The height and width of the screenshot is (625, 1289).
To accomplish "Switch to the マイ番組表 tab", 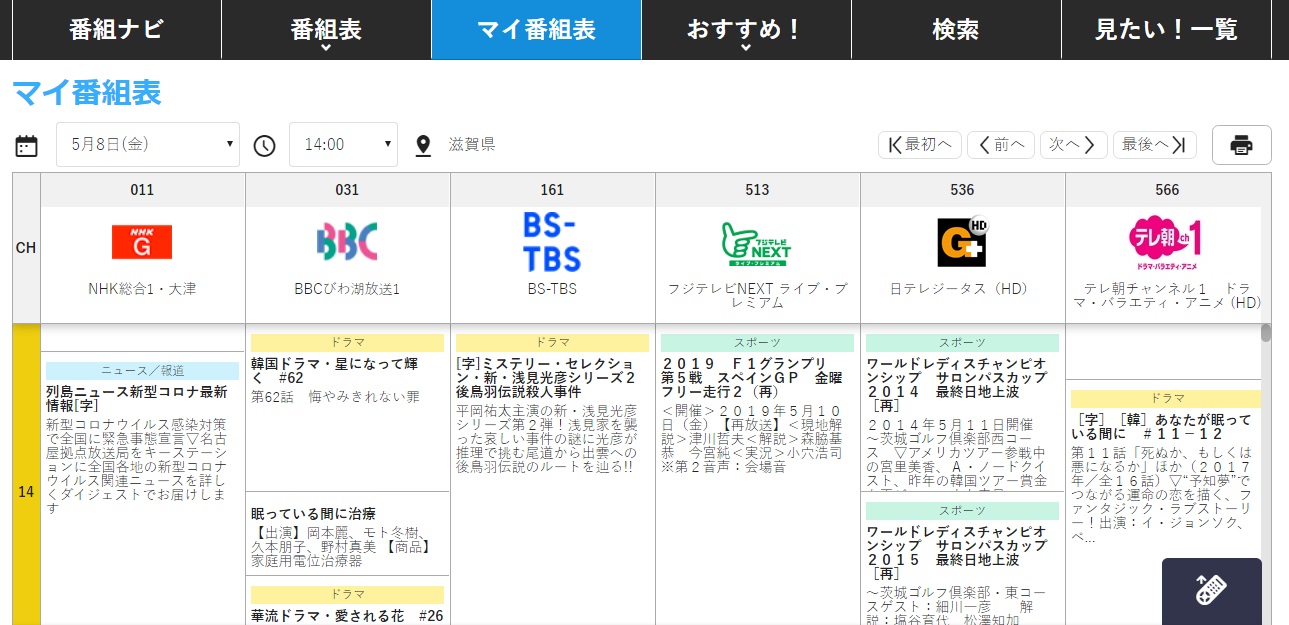I will [536, 30].
